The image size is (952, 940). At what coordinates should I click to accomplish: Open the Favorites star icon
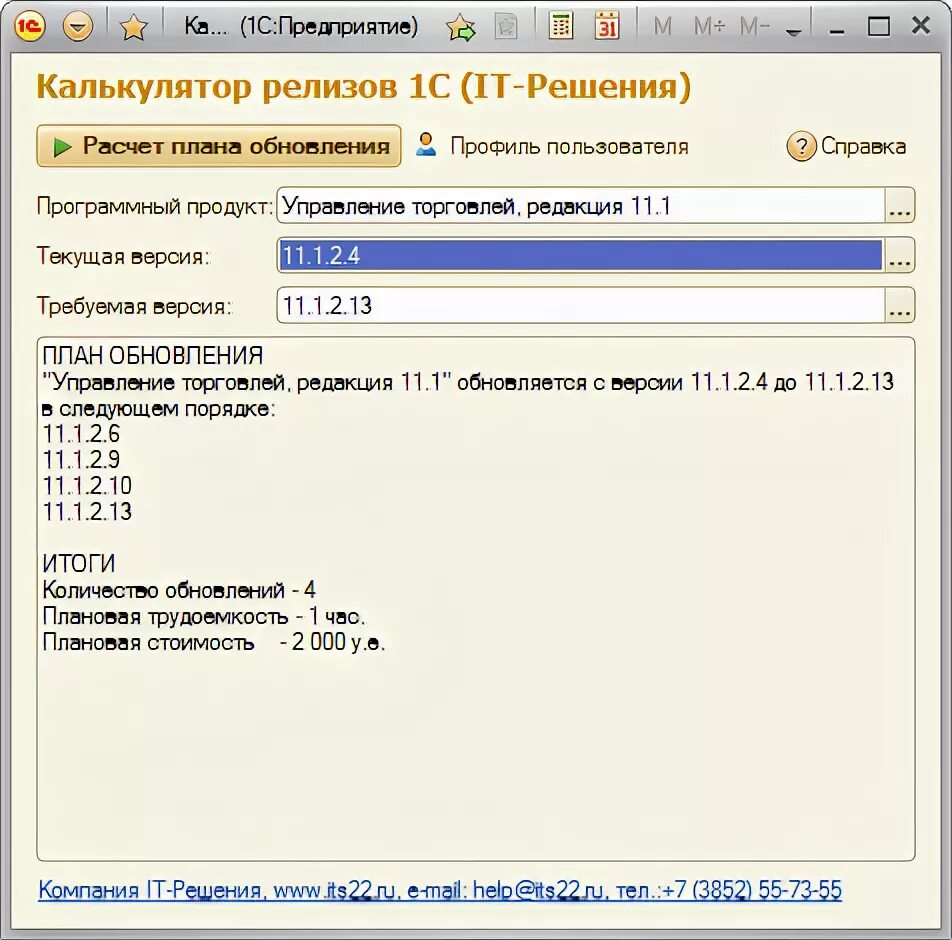[x=133, y=27]
